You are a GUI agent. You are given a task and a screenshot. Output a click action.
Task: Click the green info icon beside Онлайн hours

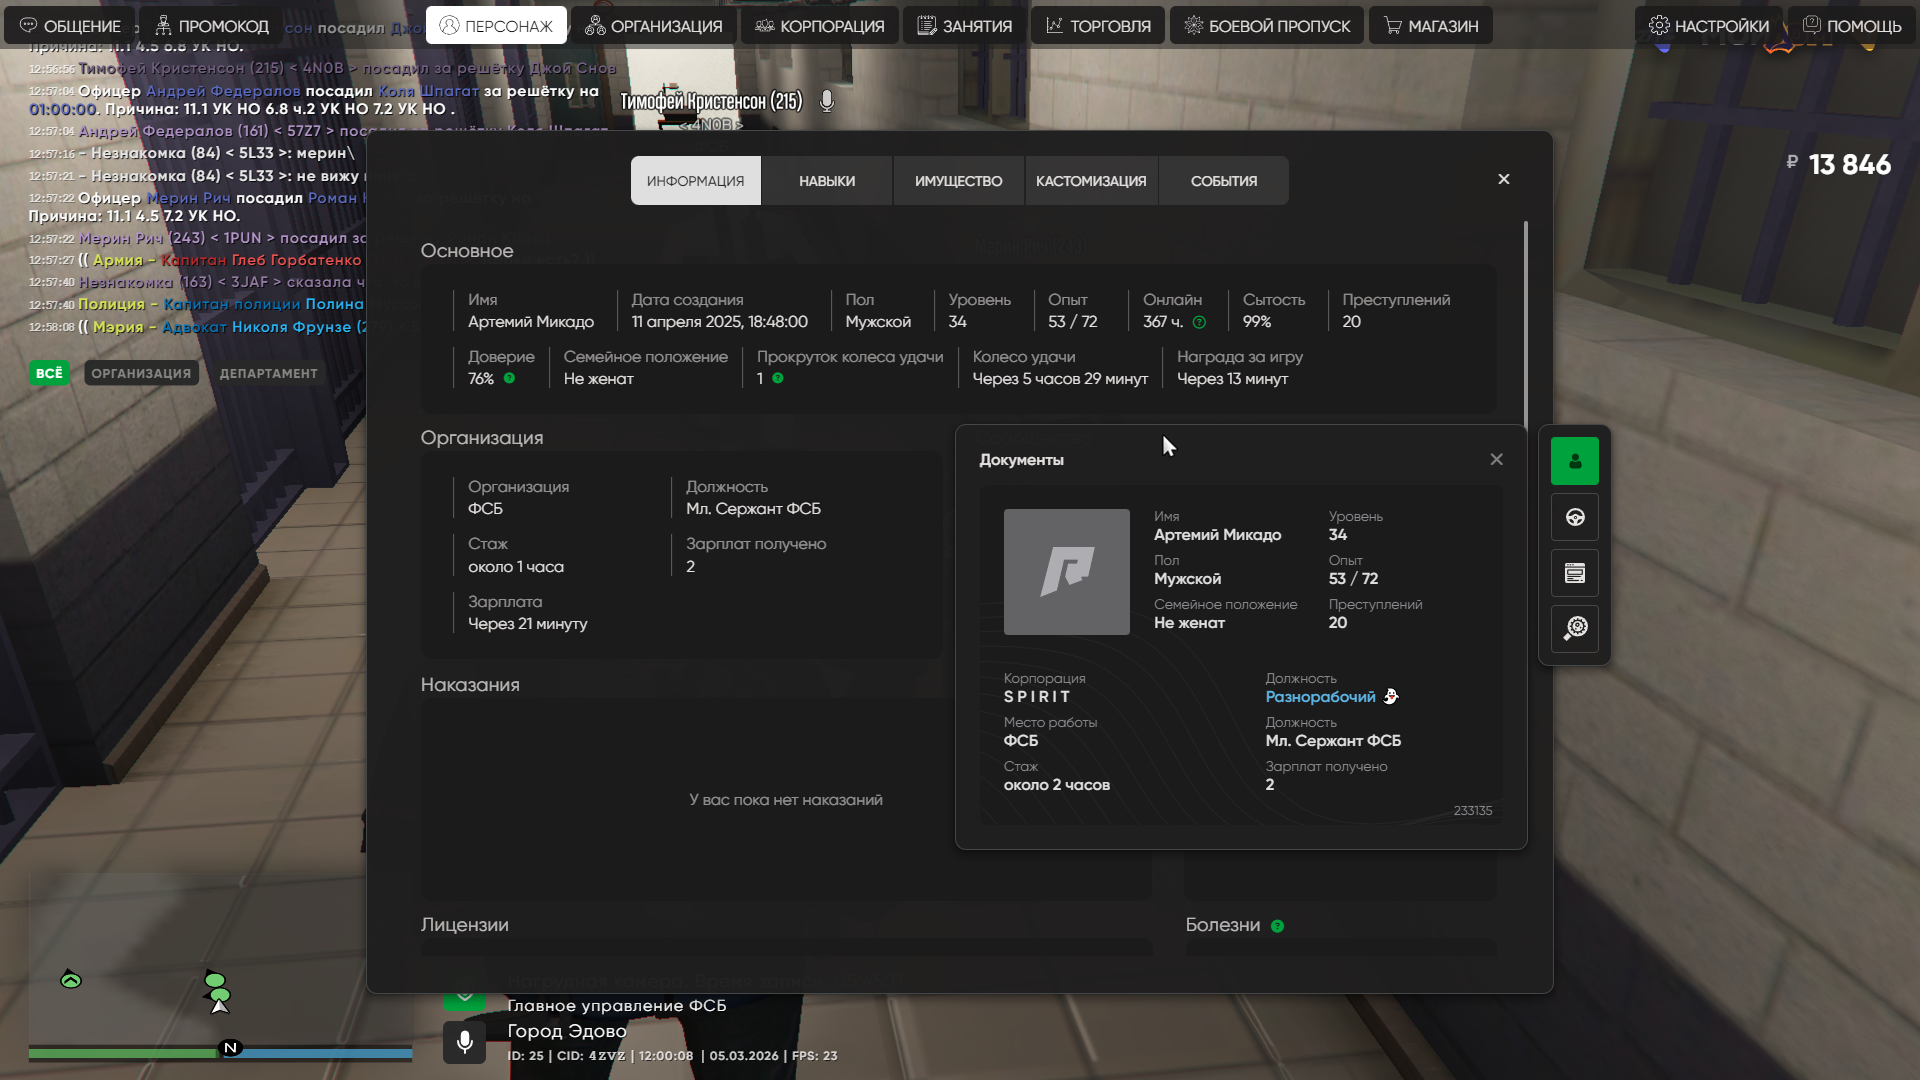1199,322
